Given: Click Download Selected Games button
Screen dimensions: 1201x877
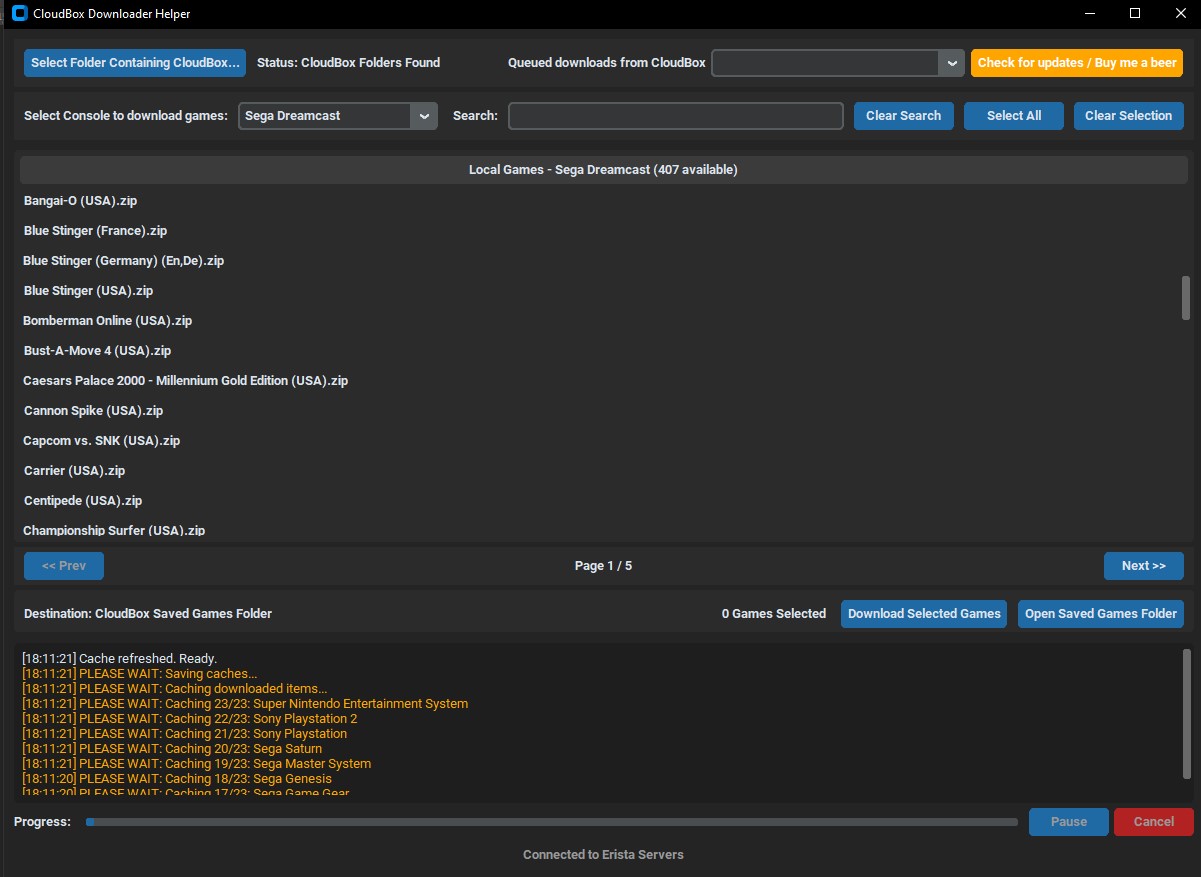Looking at the screenshot, I should tap(924, 614).
